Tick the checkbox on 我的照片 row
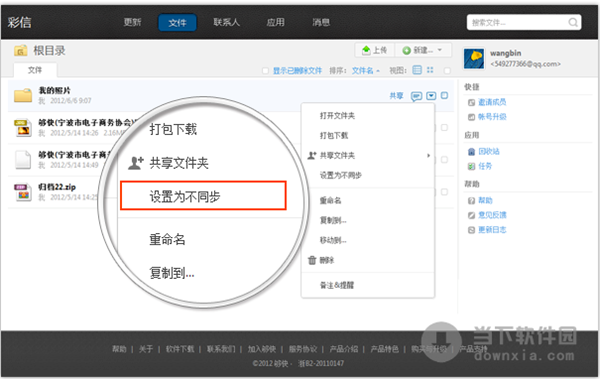Viewport: 600px width, 379px height. tap(444, 95)
